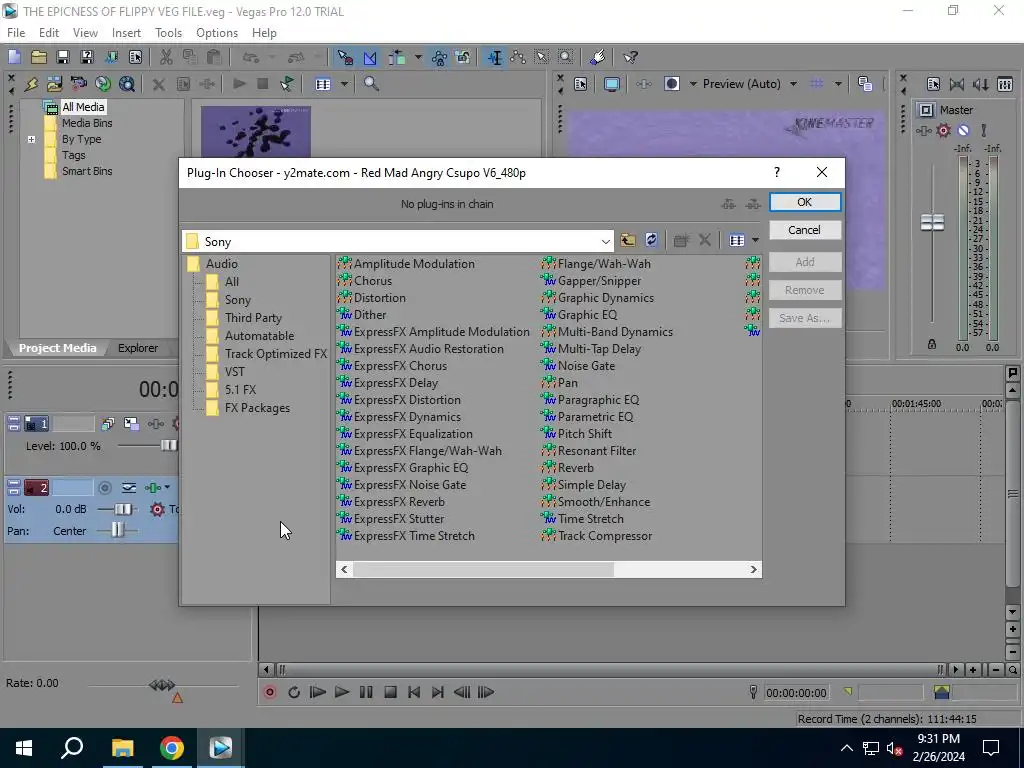Screen dimensions: 1024x768
Task: Click Dim Output speaker icon in mixer
Action: pos(980,84)
